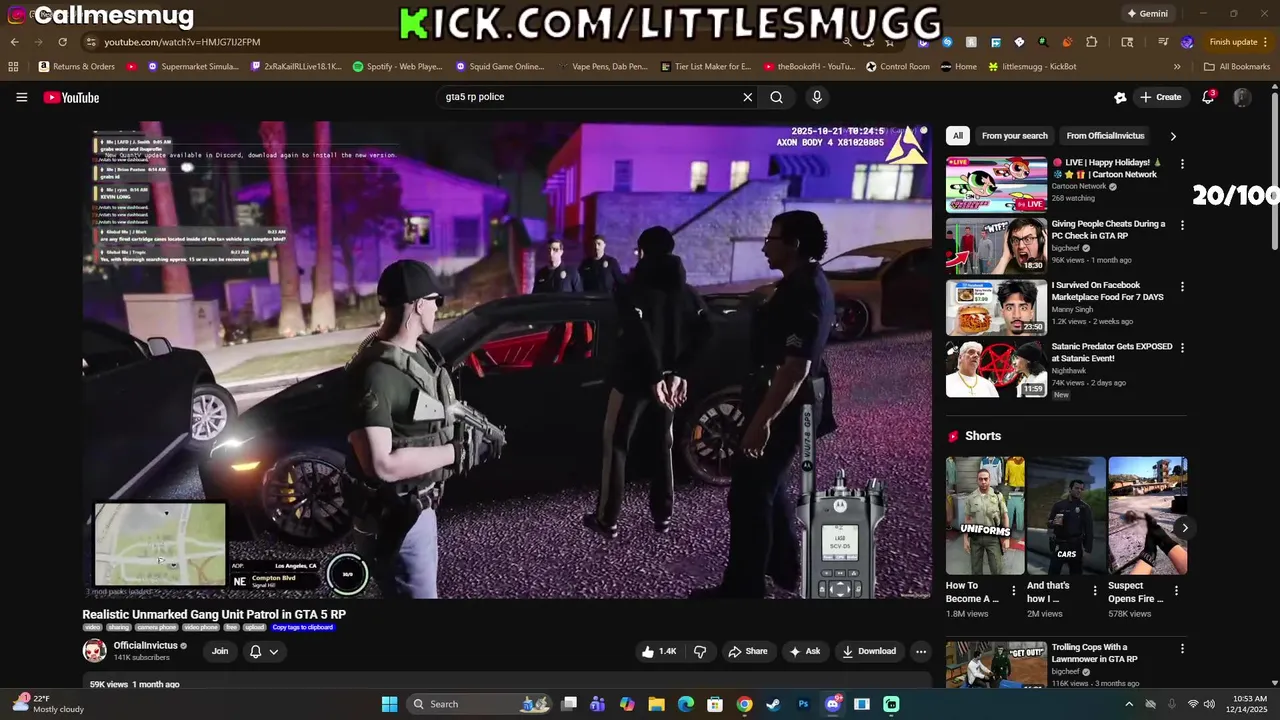Viewport: 1280px width, 720px height.
Task: Download the video
Action: pyautogui.click(x=868, y=651)
